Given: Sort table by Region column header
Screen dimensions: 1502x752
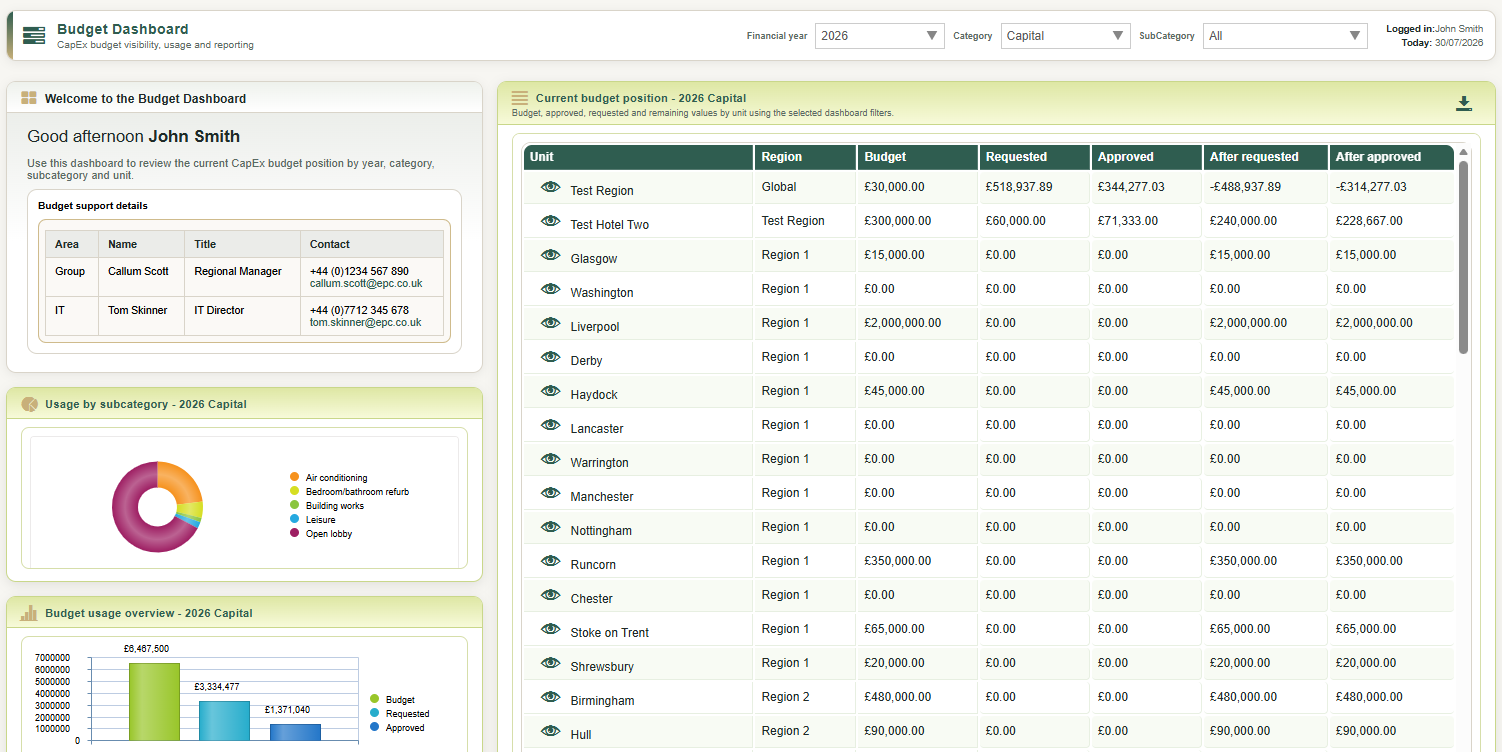Looking at the screenshot, I should click(x=805, y=157).
